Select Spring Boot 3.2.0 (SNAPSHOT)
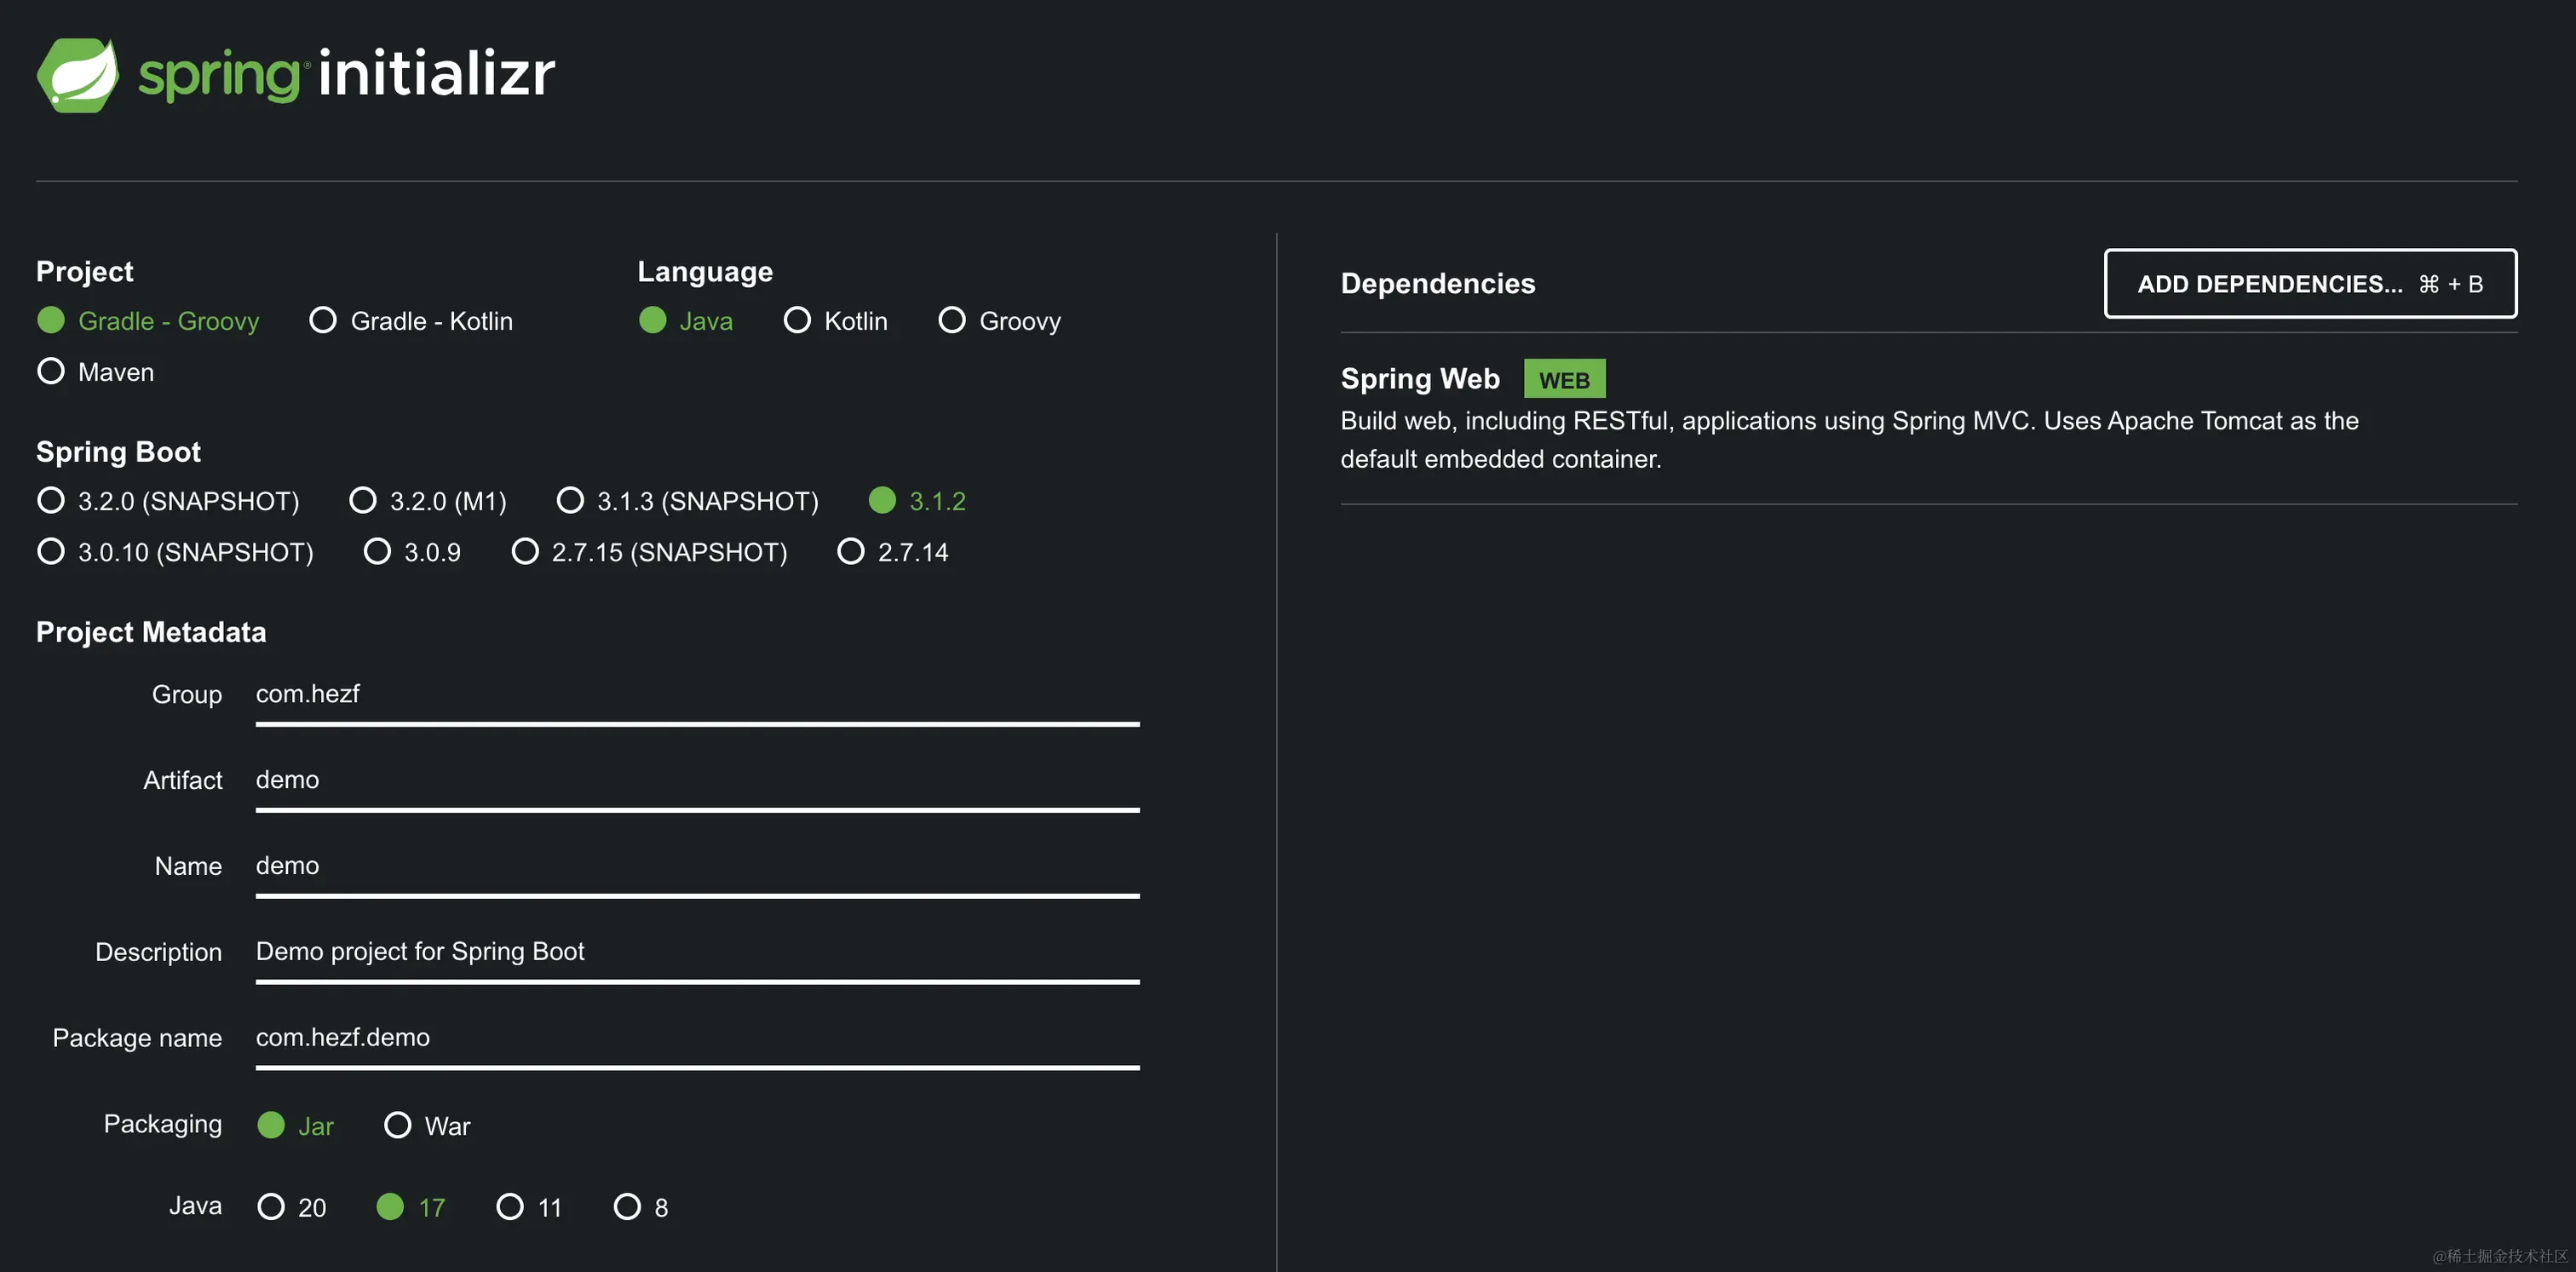 [x=51, y=501]
